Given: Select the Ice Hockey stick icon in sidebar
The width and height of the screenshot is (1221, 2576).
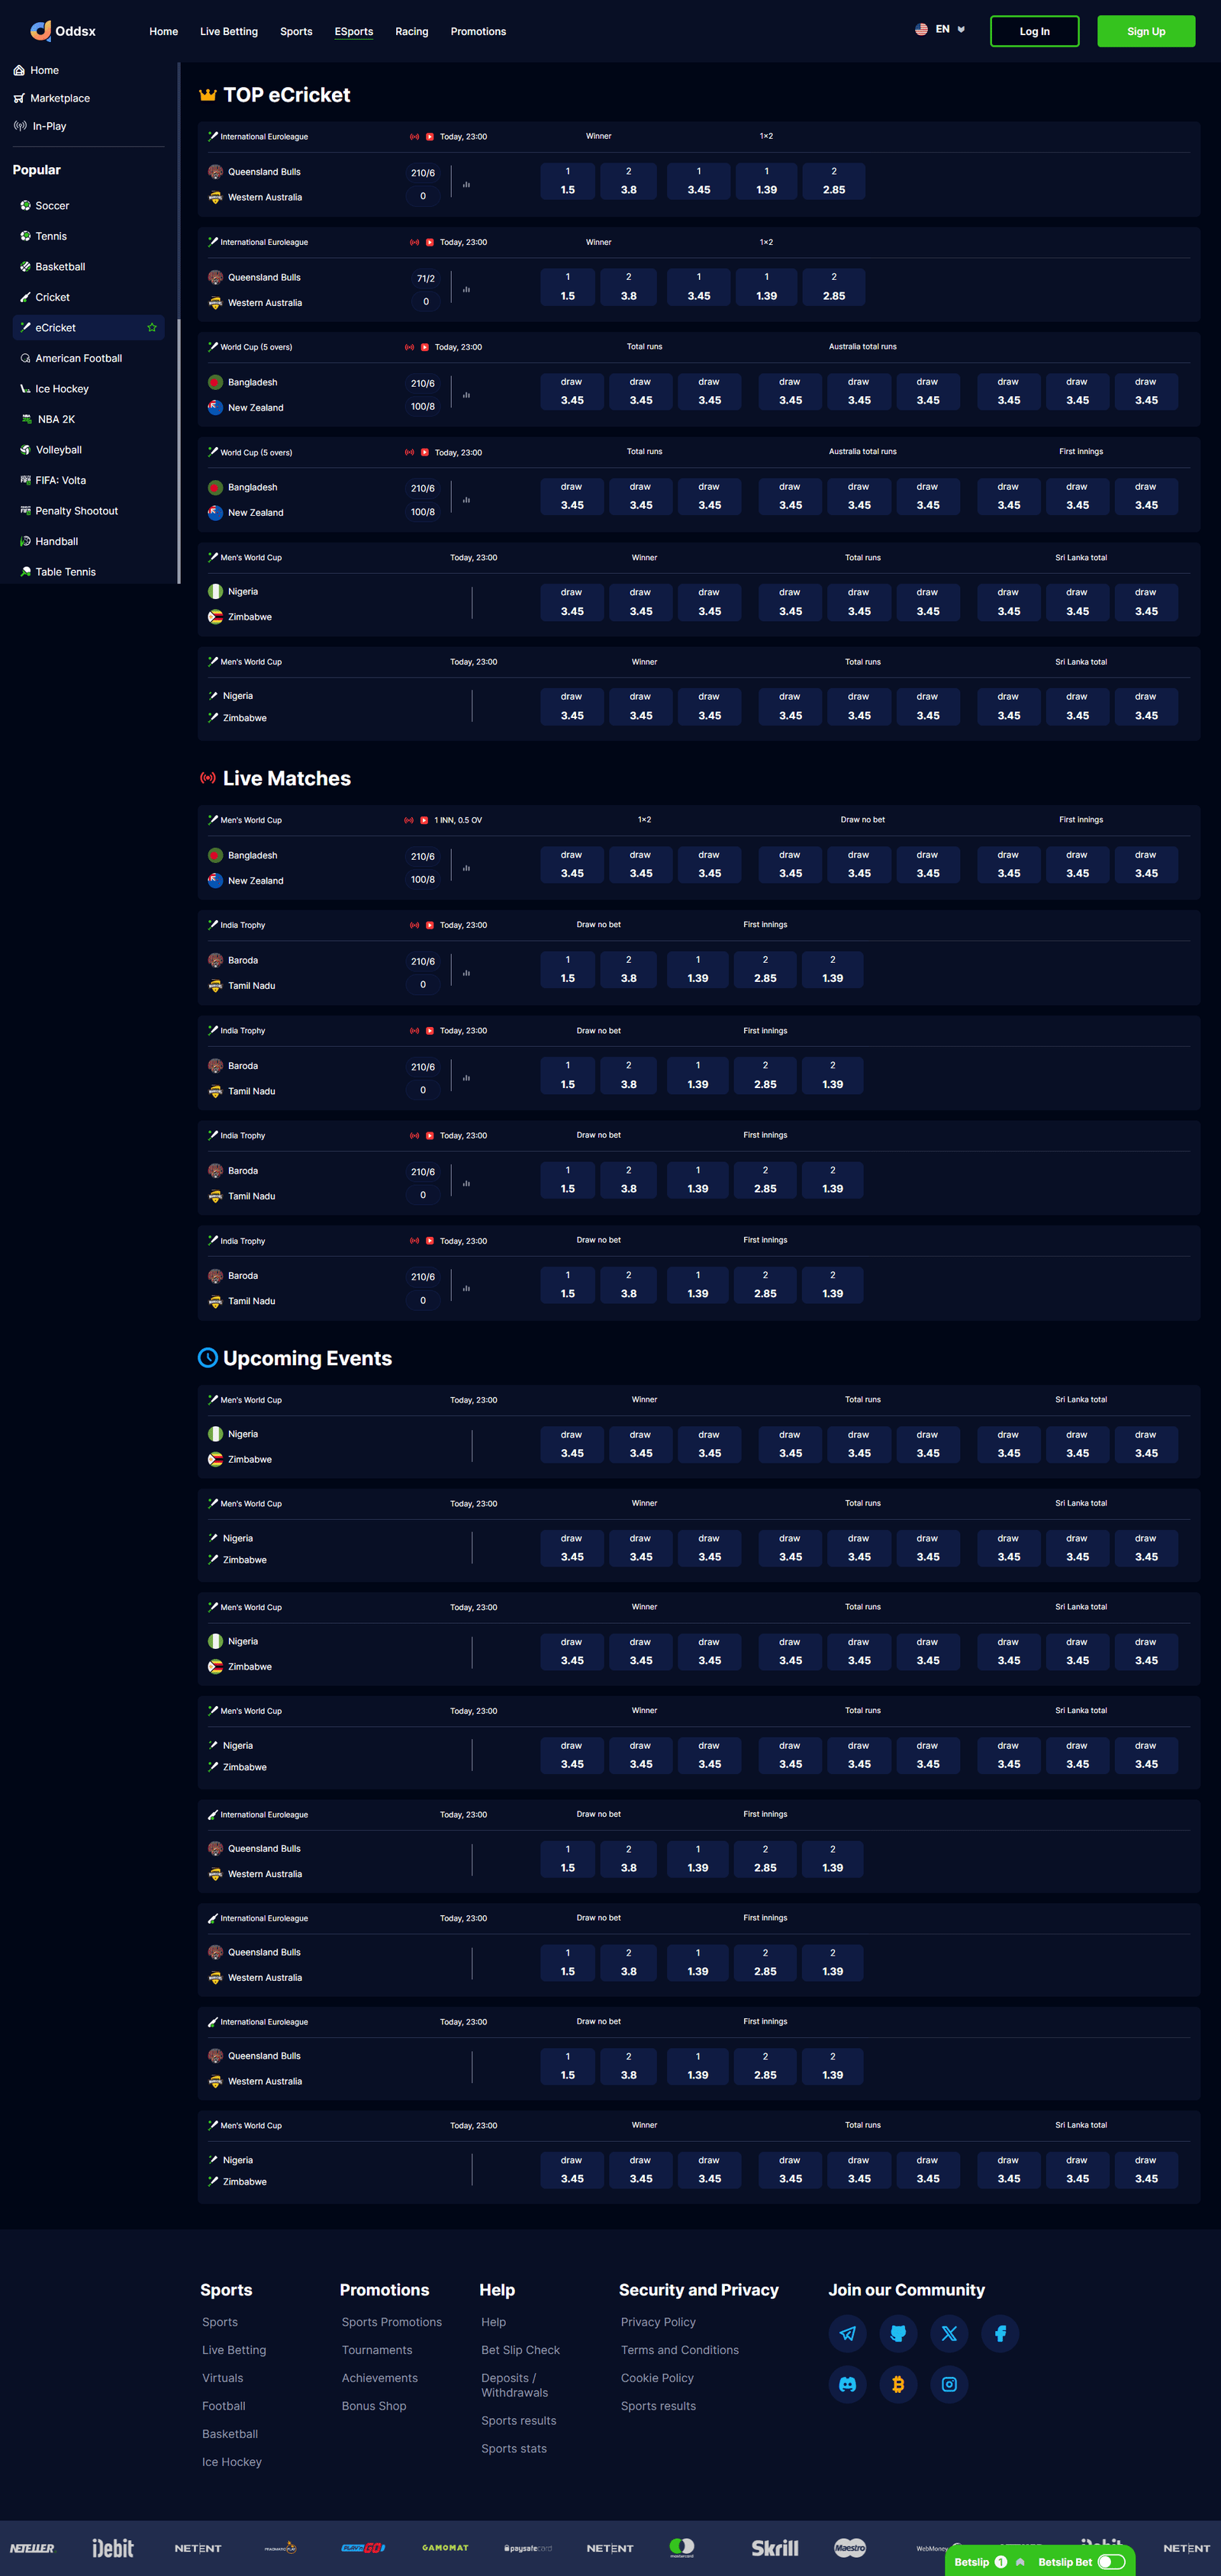Looking at the screenshot, I should pos(25,389).
